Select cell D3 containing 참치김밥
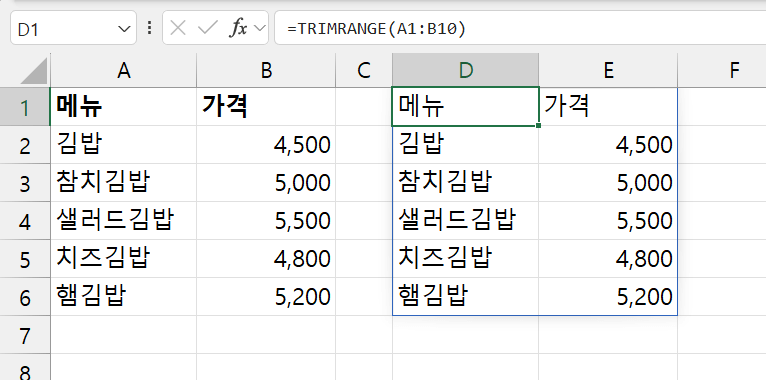The height and width of the screenshot is (380, 766). 466,183
